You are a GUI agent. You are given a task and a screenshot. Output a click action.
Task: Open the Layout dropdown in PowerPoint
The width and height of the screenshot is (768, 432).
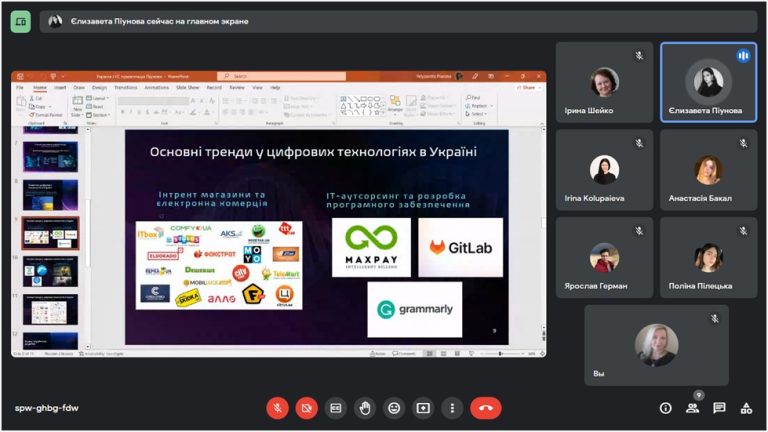97,98
